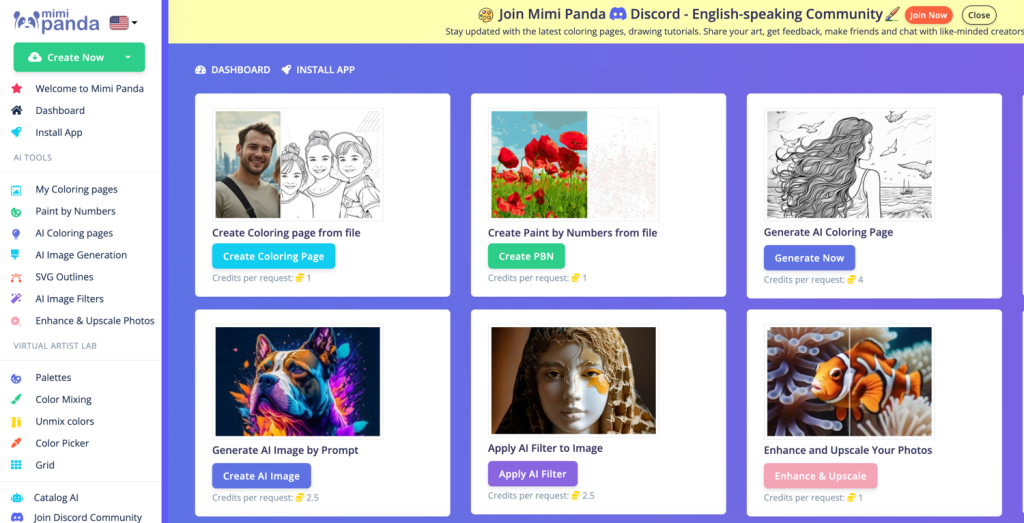This screenshot has height=523, width=1024.
Task: Open Join Discord Community link
Action: [x=88, y=517]
